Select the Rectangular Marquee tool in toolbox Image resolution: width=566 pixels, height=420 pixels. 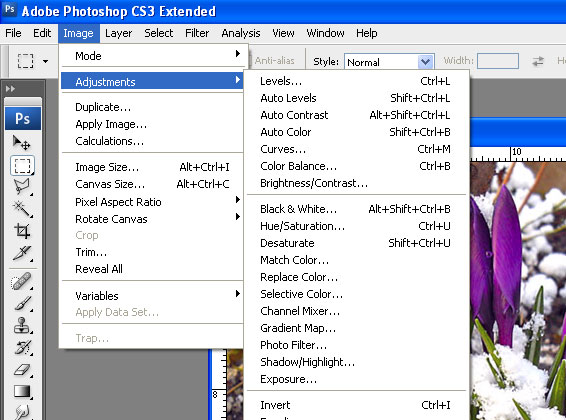click(x=22, y=166)
